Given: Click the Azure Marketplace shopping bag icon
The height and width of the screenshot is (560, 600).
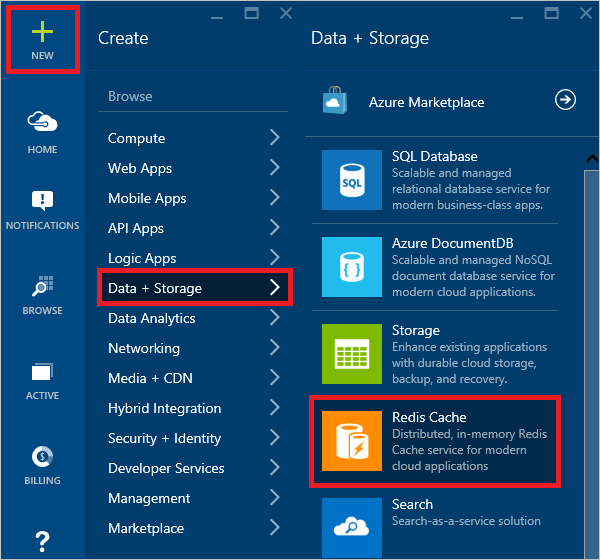Looking at the screenshot, I should point(335,100).
